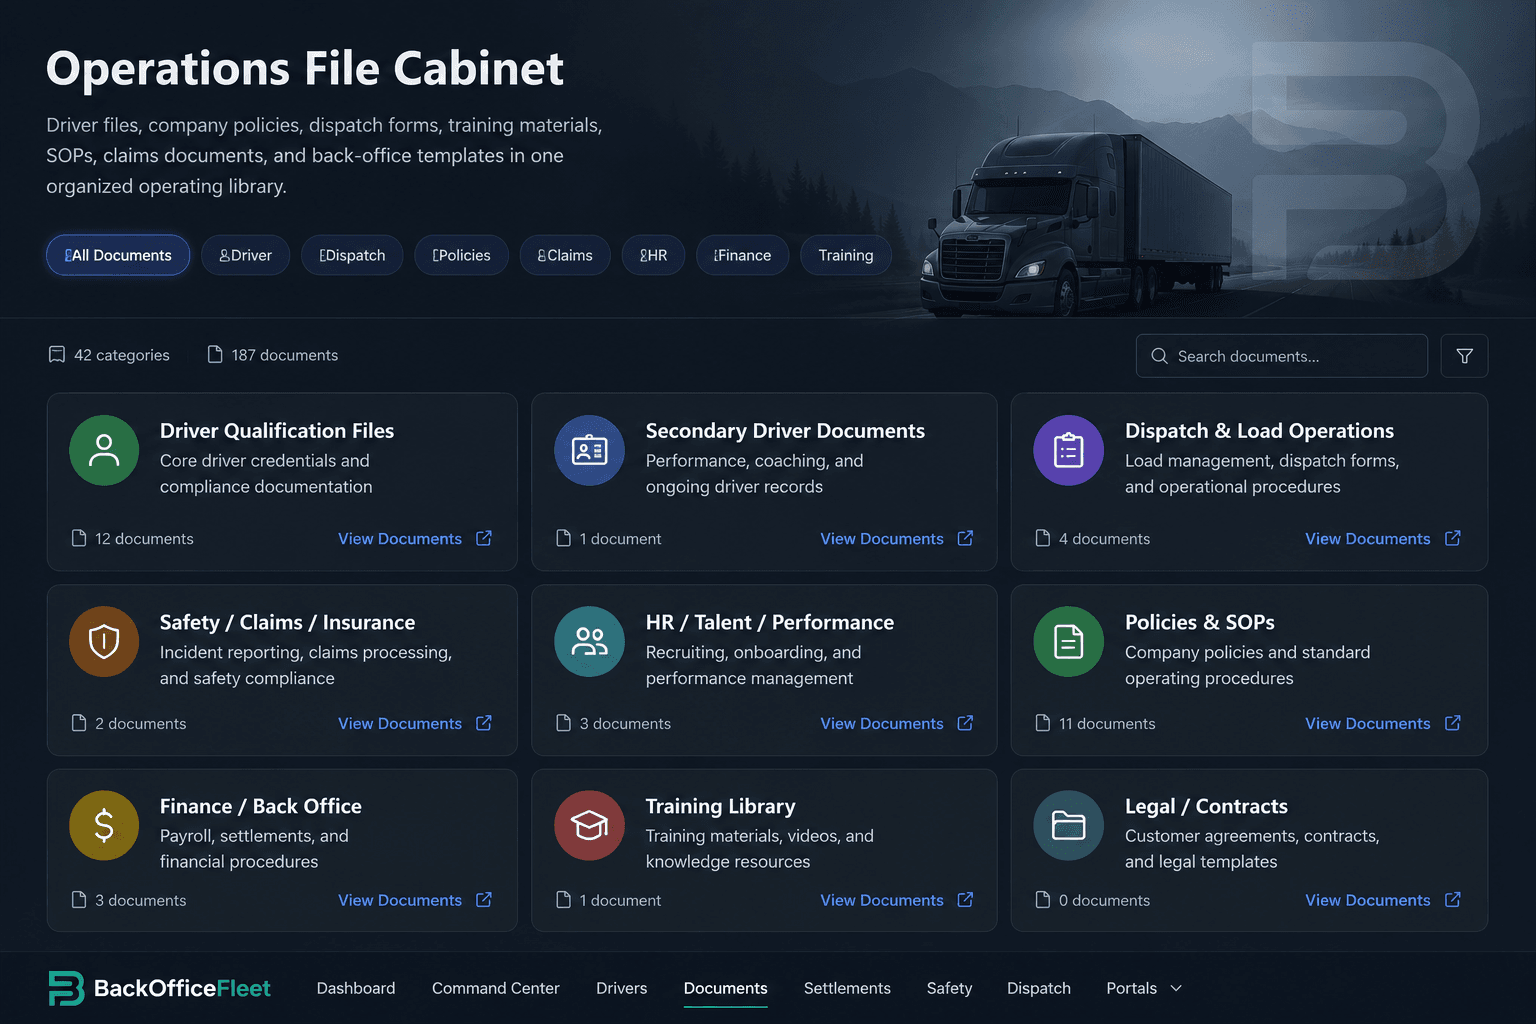The image size is (1536, 1024).
Task: Click the '11 documents' count text
Action: (x=1107, y=723)
